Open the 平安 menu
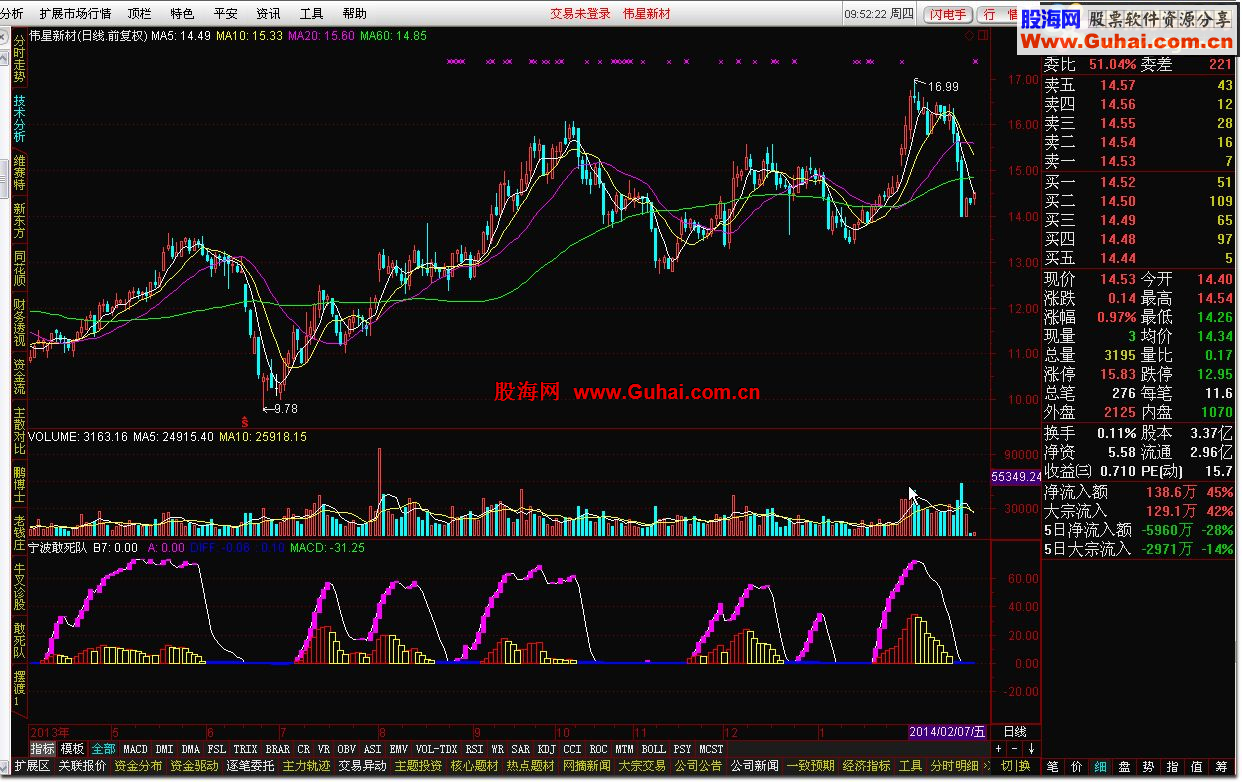1242x782 pixels. [225, 14]
